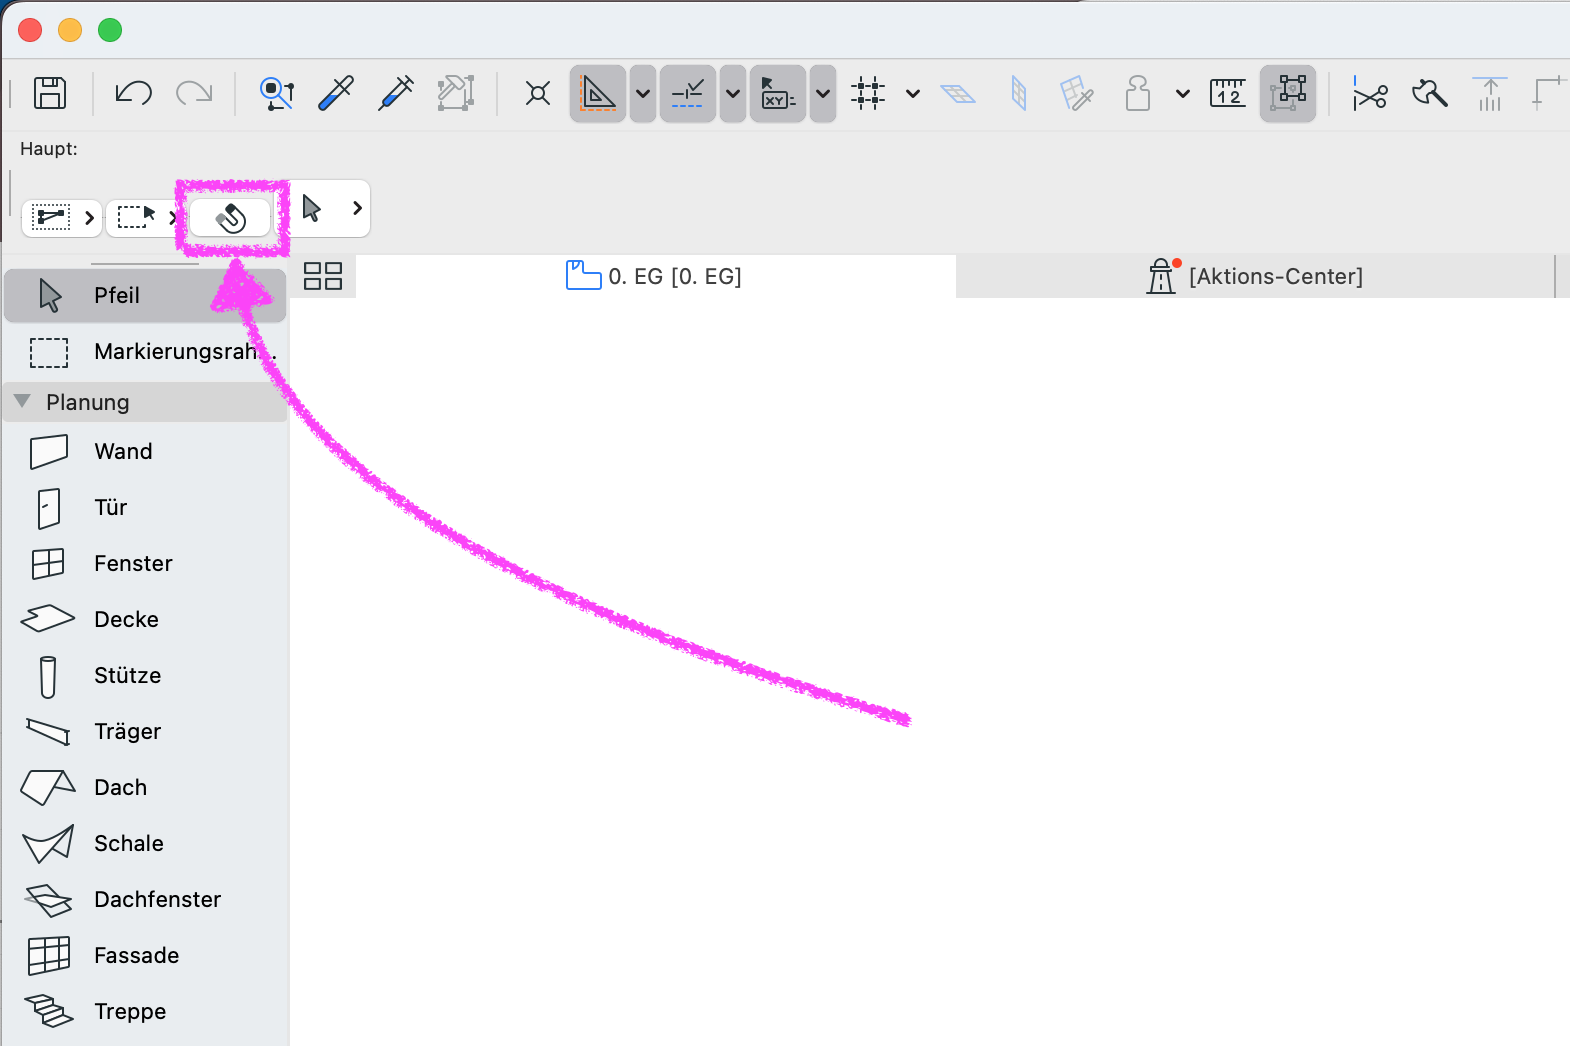This screenshot has width=1570, height=1046.
Task: Expand the arrow selection options chevron
Action: [x=357, y=208]
